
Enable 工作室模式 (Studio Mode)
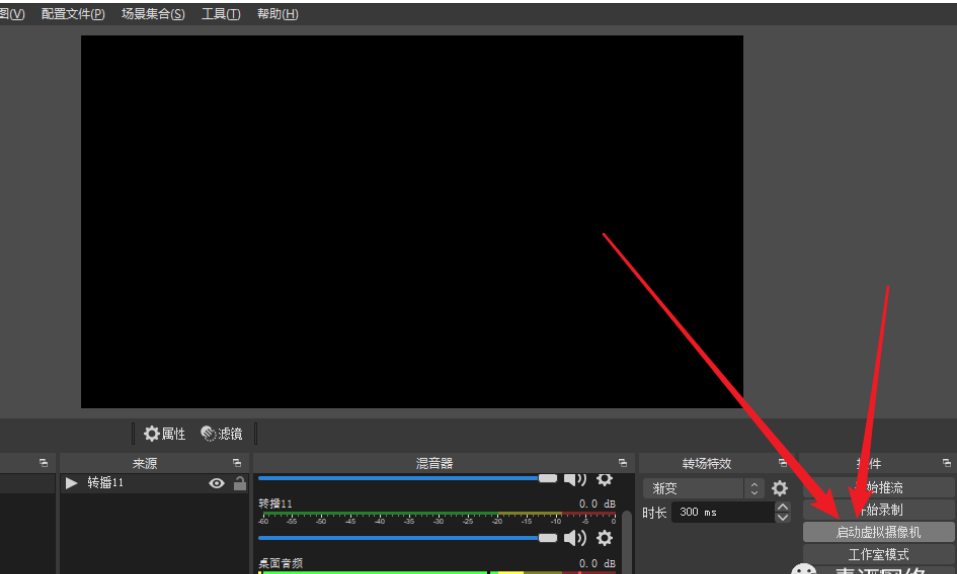[878, 554]
